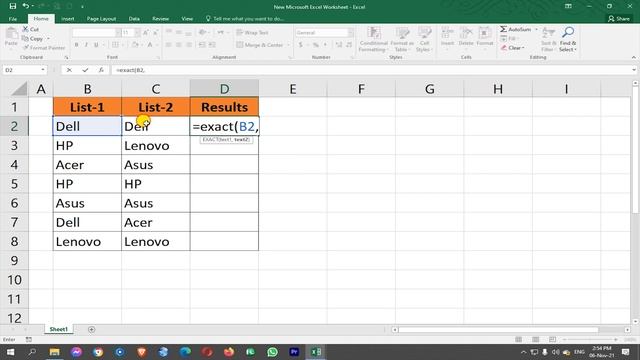This screenshot has width=640, height=360.
Task: Click the Save disk icon
Action: point(13,6)
